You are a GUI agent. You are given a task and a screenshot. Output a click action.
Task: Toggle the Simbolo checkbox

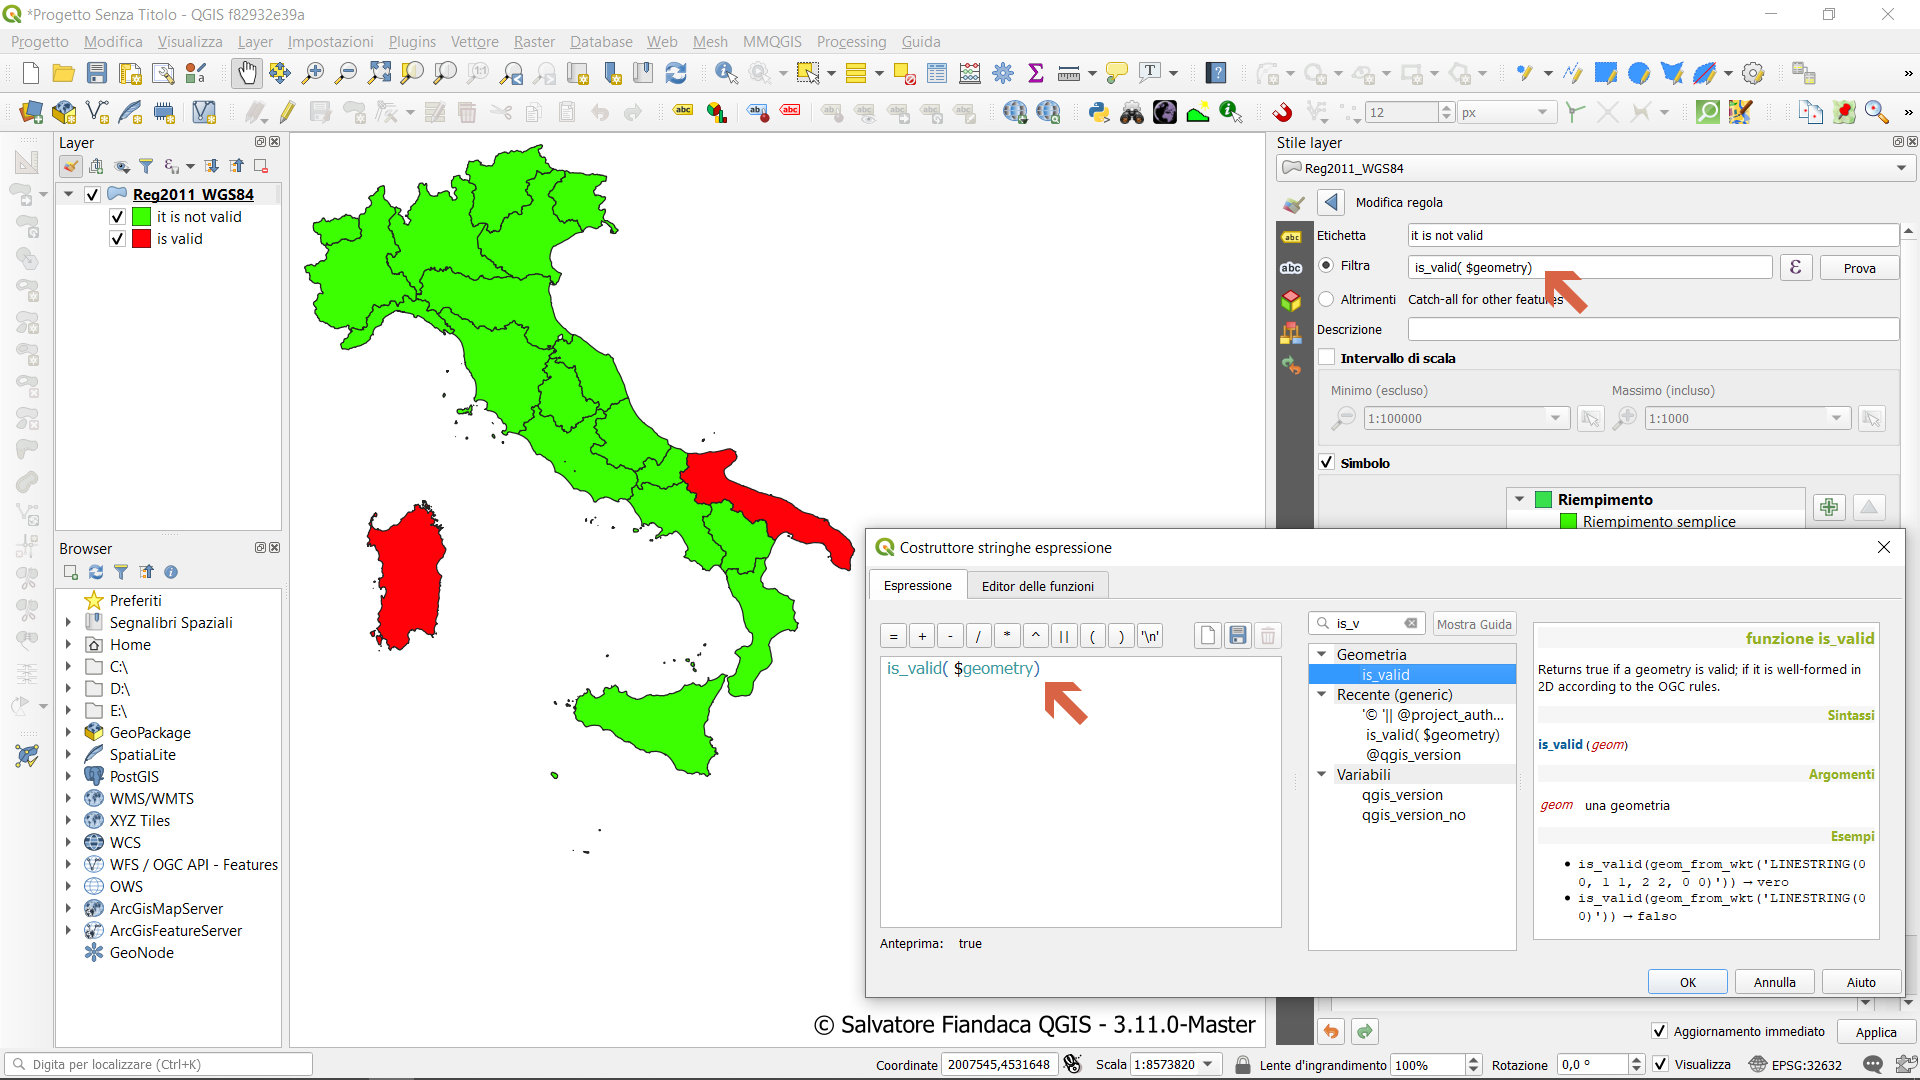1326,462
